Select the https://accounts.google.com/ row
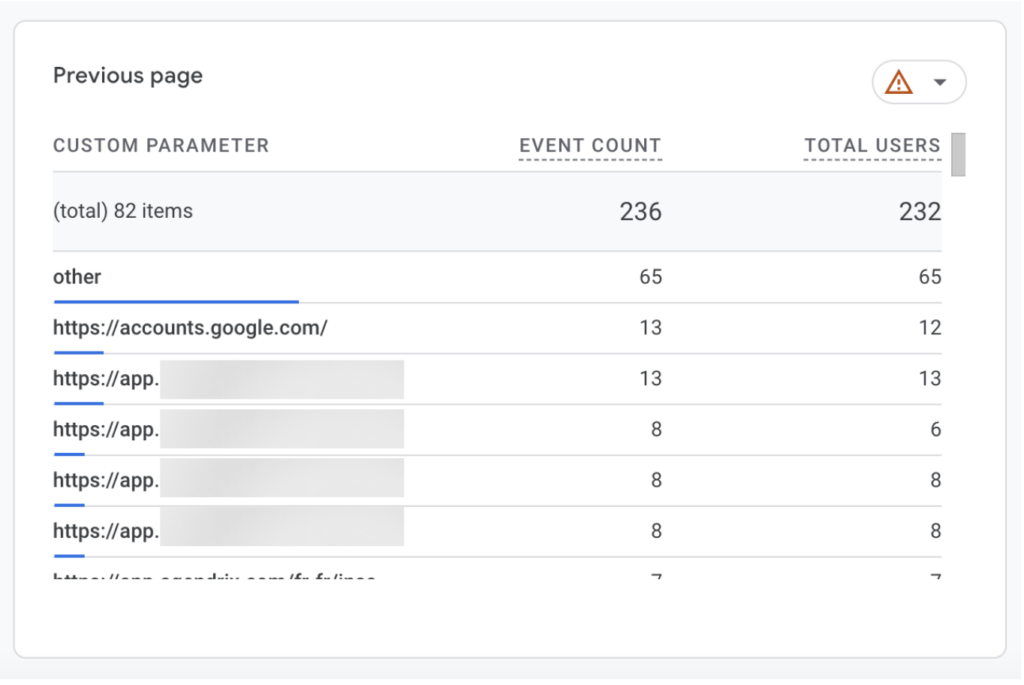The image size is (1024, 685). [x=190, y=328]
